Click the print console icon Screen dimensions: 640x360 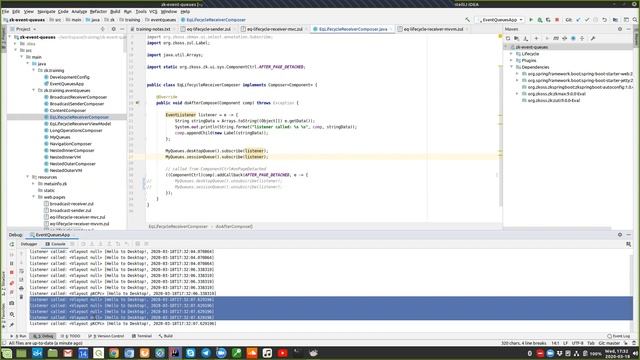[x=22, y=288]
